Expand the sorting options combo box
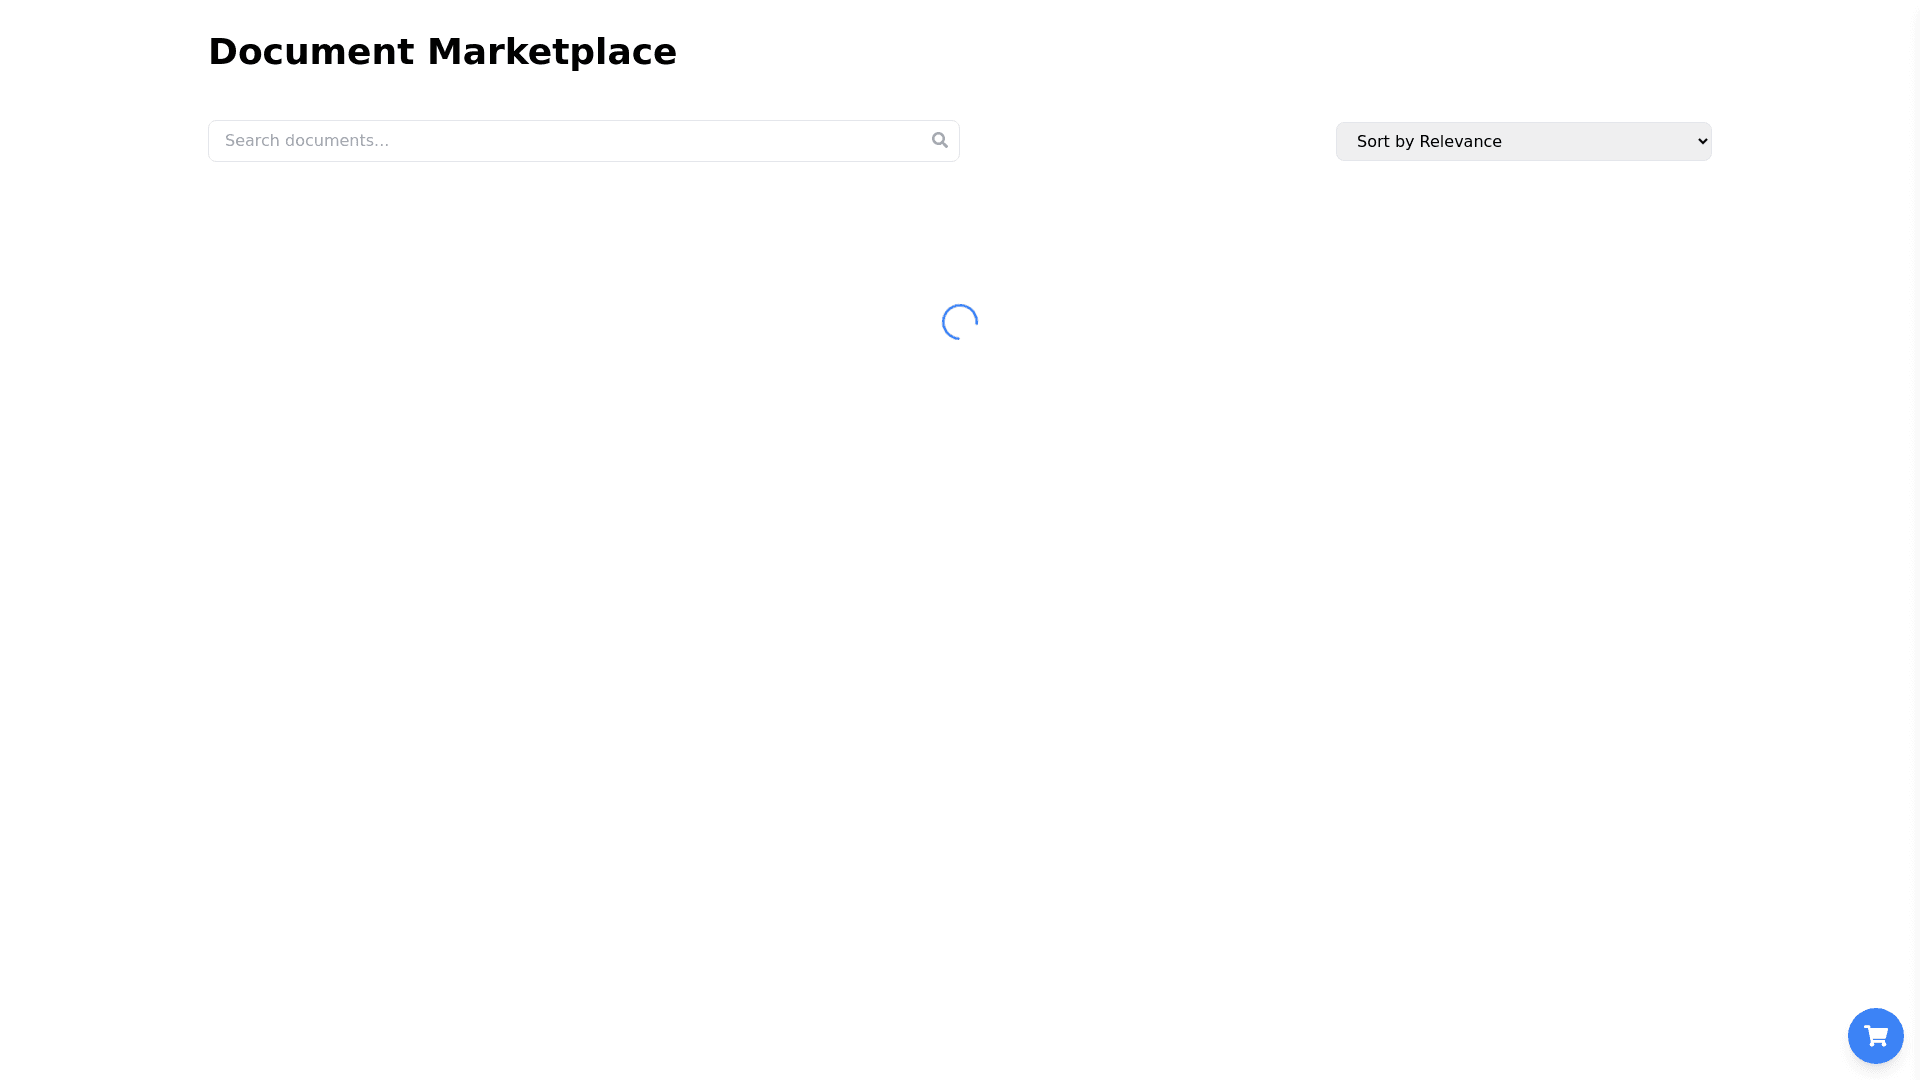The width and height of the screenshot is (1920, 1080). (1522, 141)
